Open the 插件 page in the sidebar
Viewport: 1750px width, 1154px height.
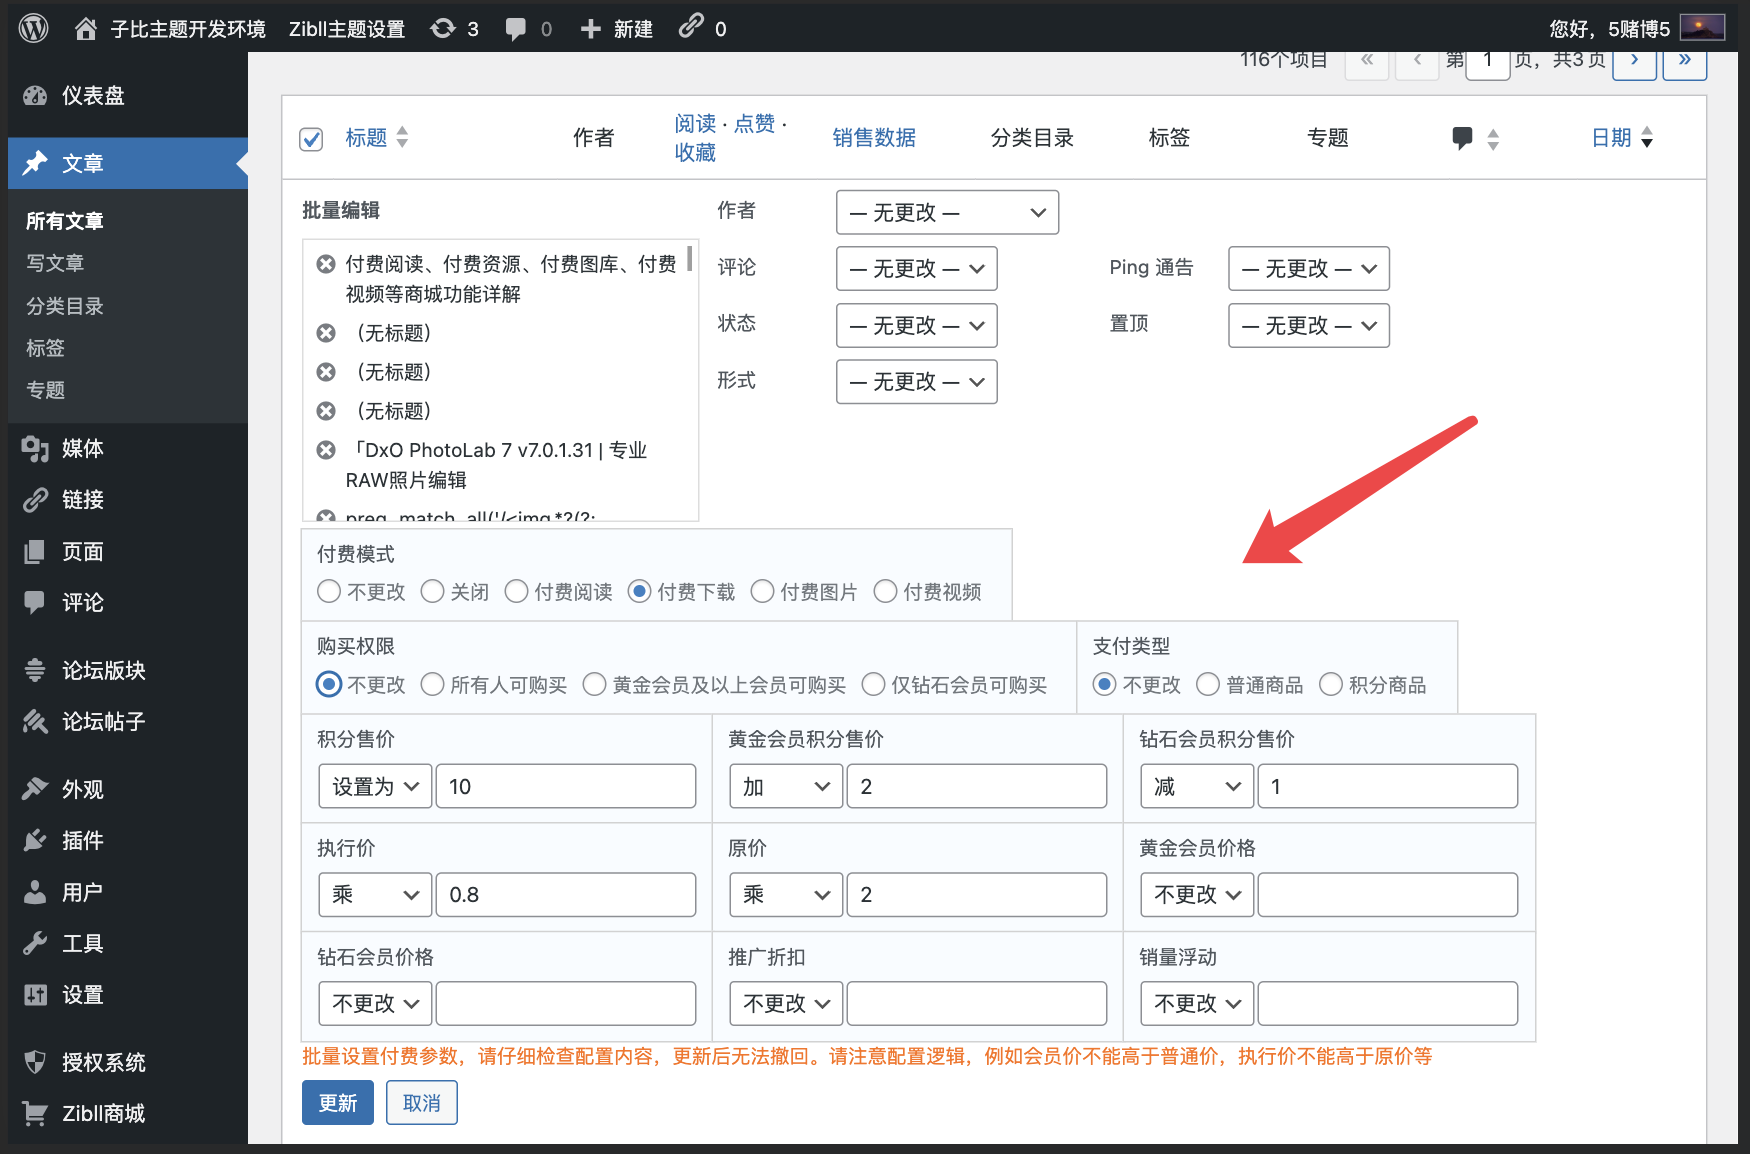80,840
